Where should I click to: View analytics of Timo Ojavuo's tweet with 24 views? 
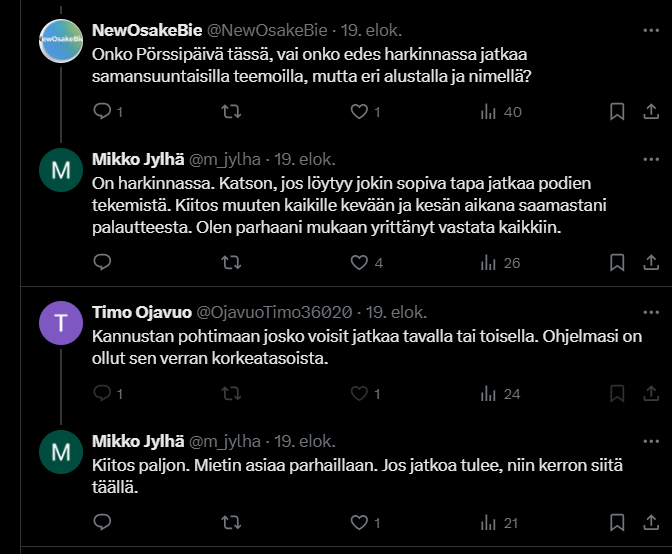[500, 394]
